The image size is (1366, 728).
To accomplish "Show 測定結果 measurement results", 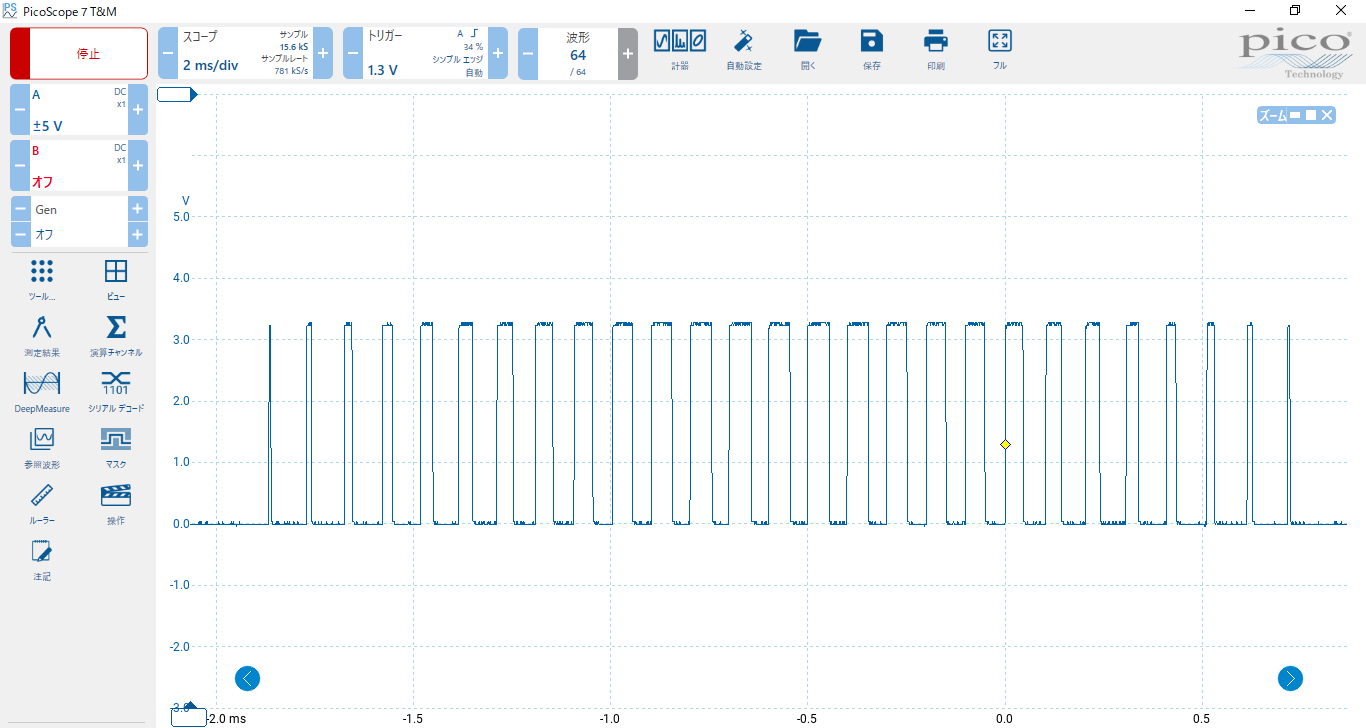I will pyautogui.click(x=41, y=333).
